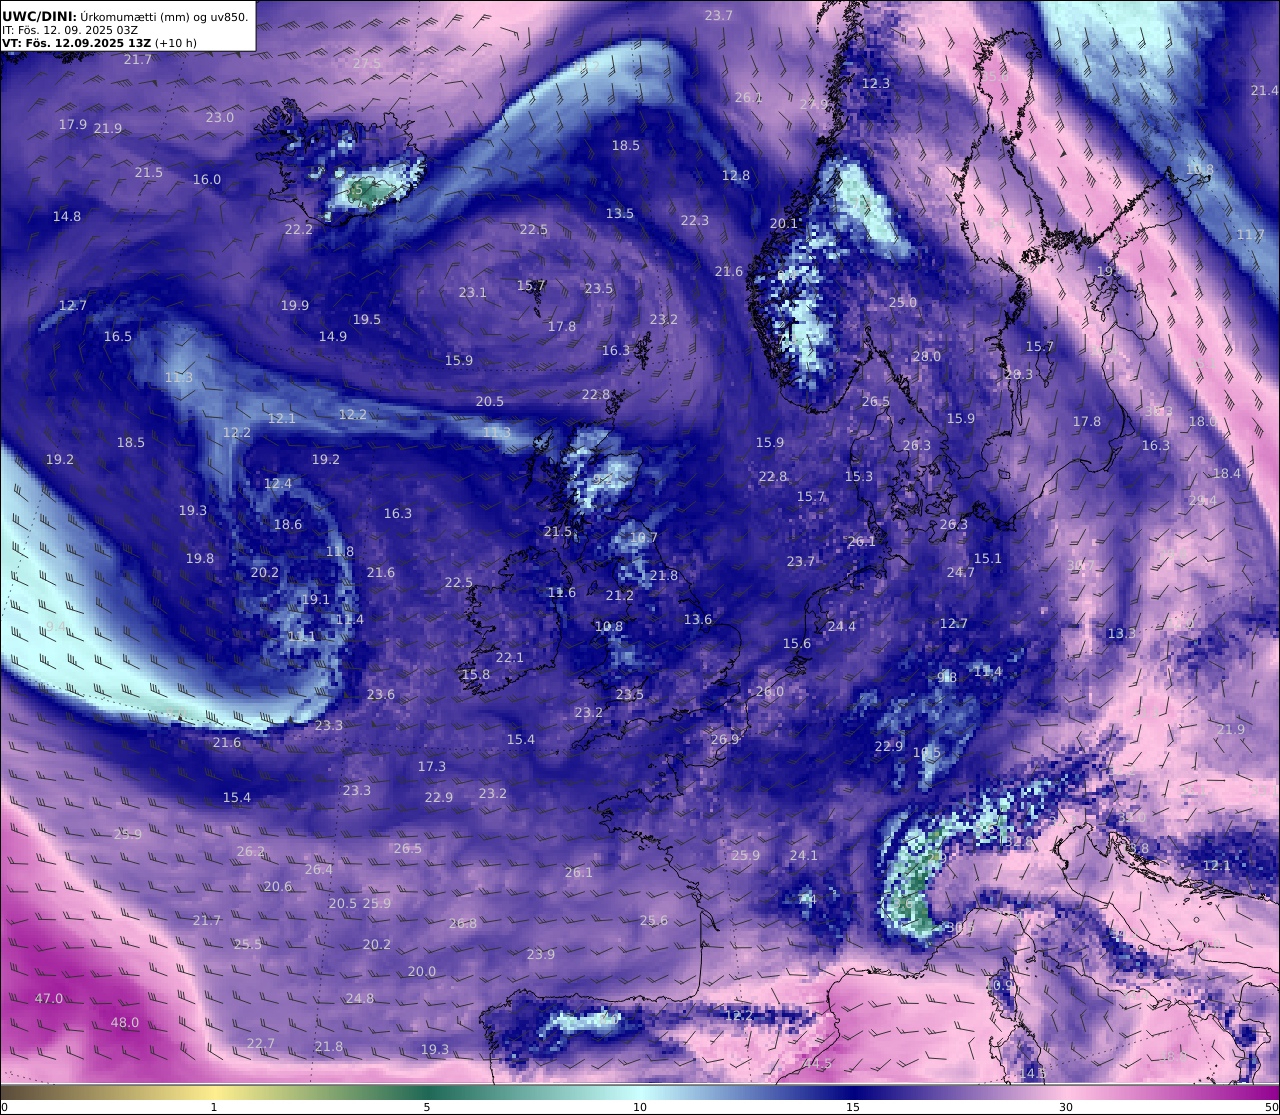Click the 19.8 map value
This screenshot has height=1115, width=1280.
[x=200, y=559]
